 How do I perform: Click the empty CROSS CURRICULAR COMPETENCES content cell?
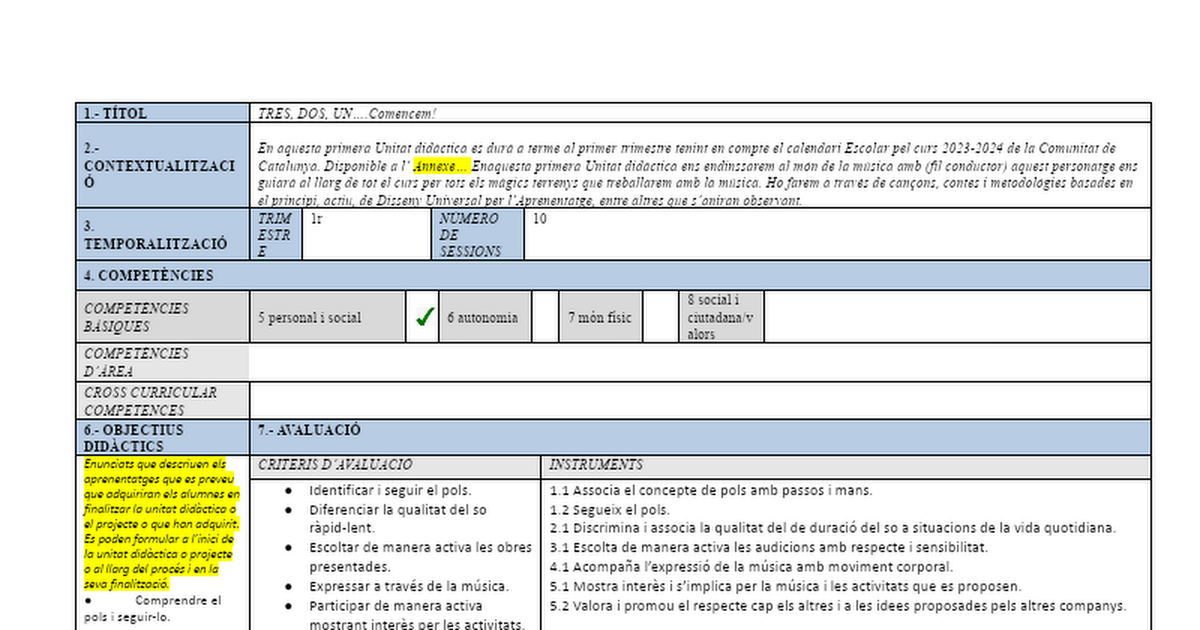[700, 401]
